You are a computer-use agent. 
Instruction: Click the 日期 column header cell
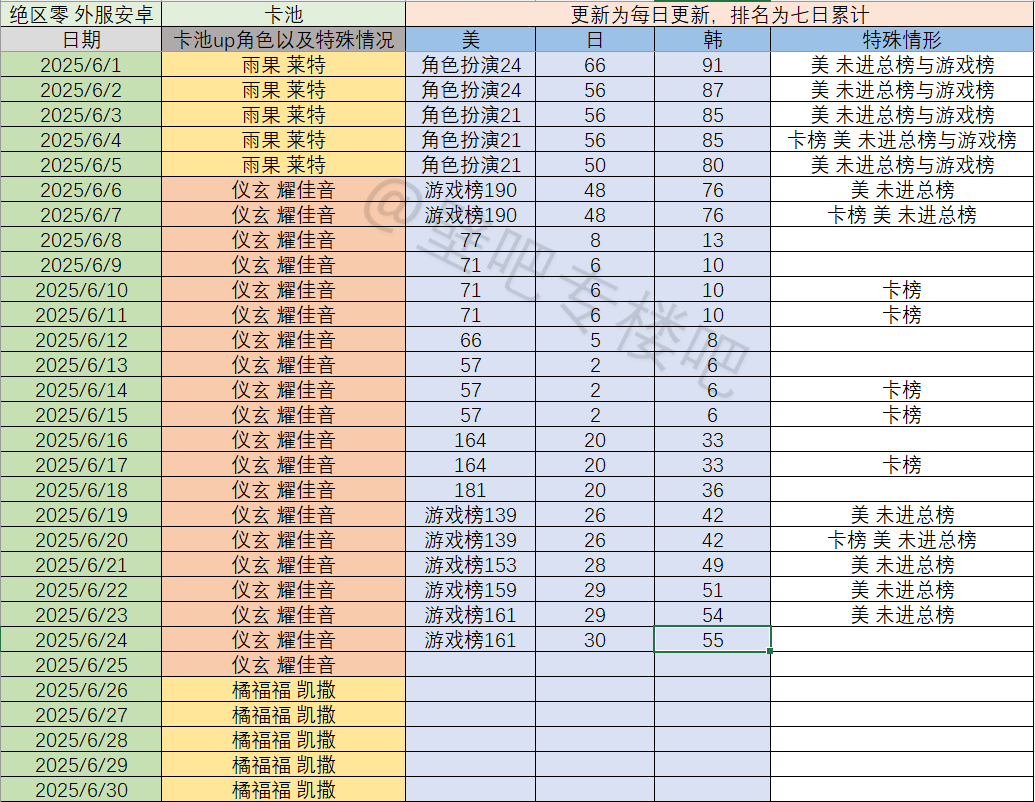81,40
